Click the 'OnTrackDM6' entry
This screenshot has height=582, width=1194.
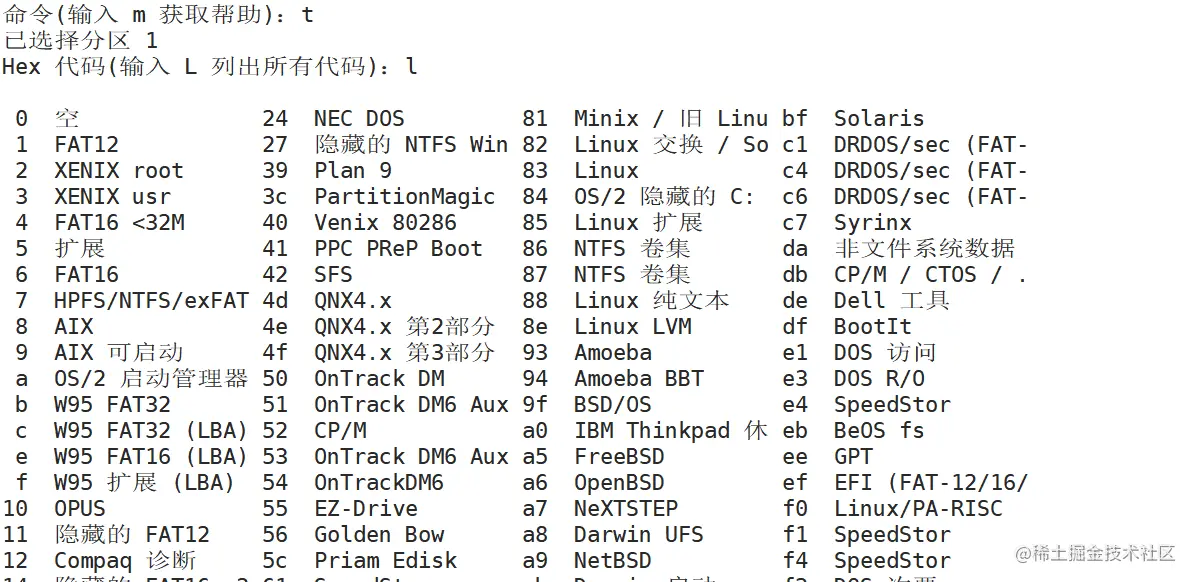378,482
